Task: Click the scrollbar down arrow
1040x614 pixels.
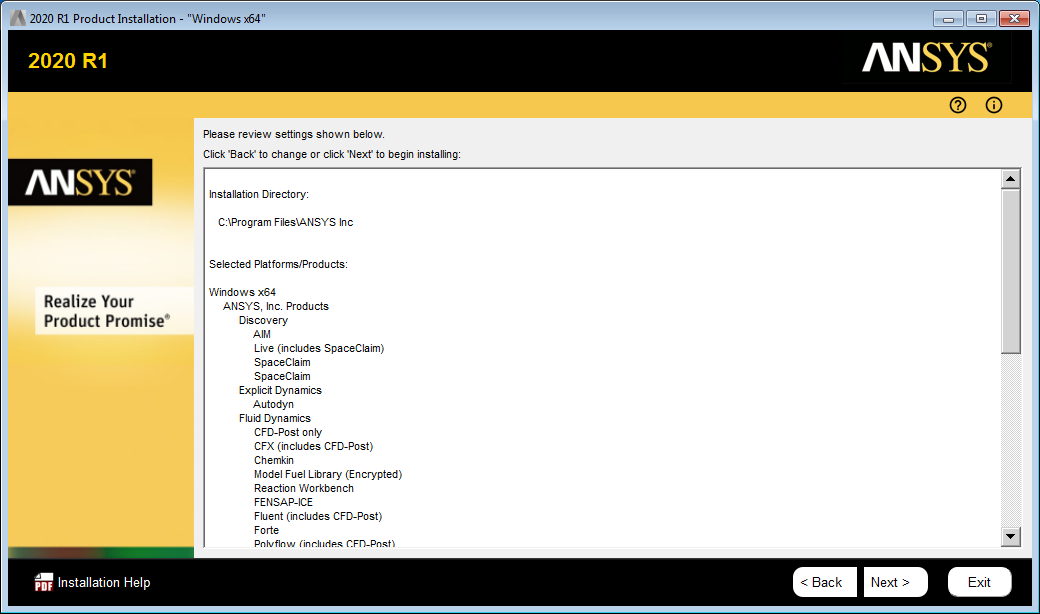Action: [x=1011, y=537]
